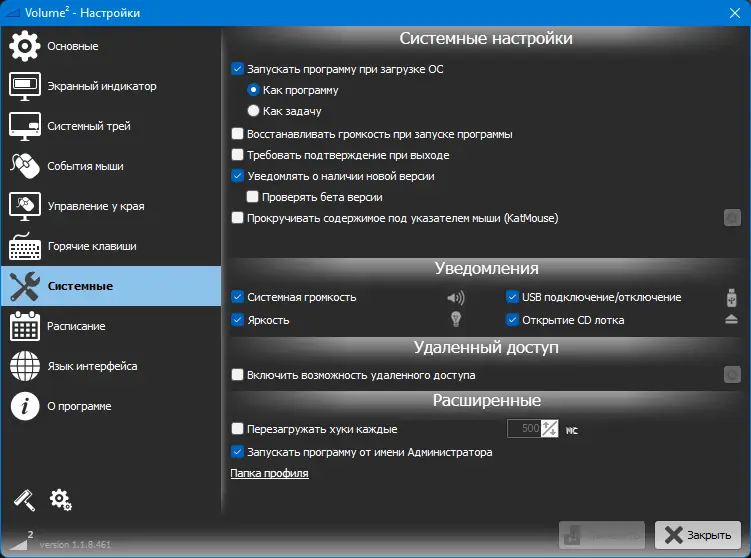Enable Восстанавливать громкость при запуске программы
The width and height of the screenshot is (751, 558).
pos(237,134)
